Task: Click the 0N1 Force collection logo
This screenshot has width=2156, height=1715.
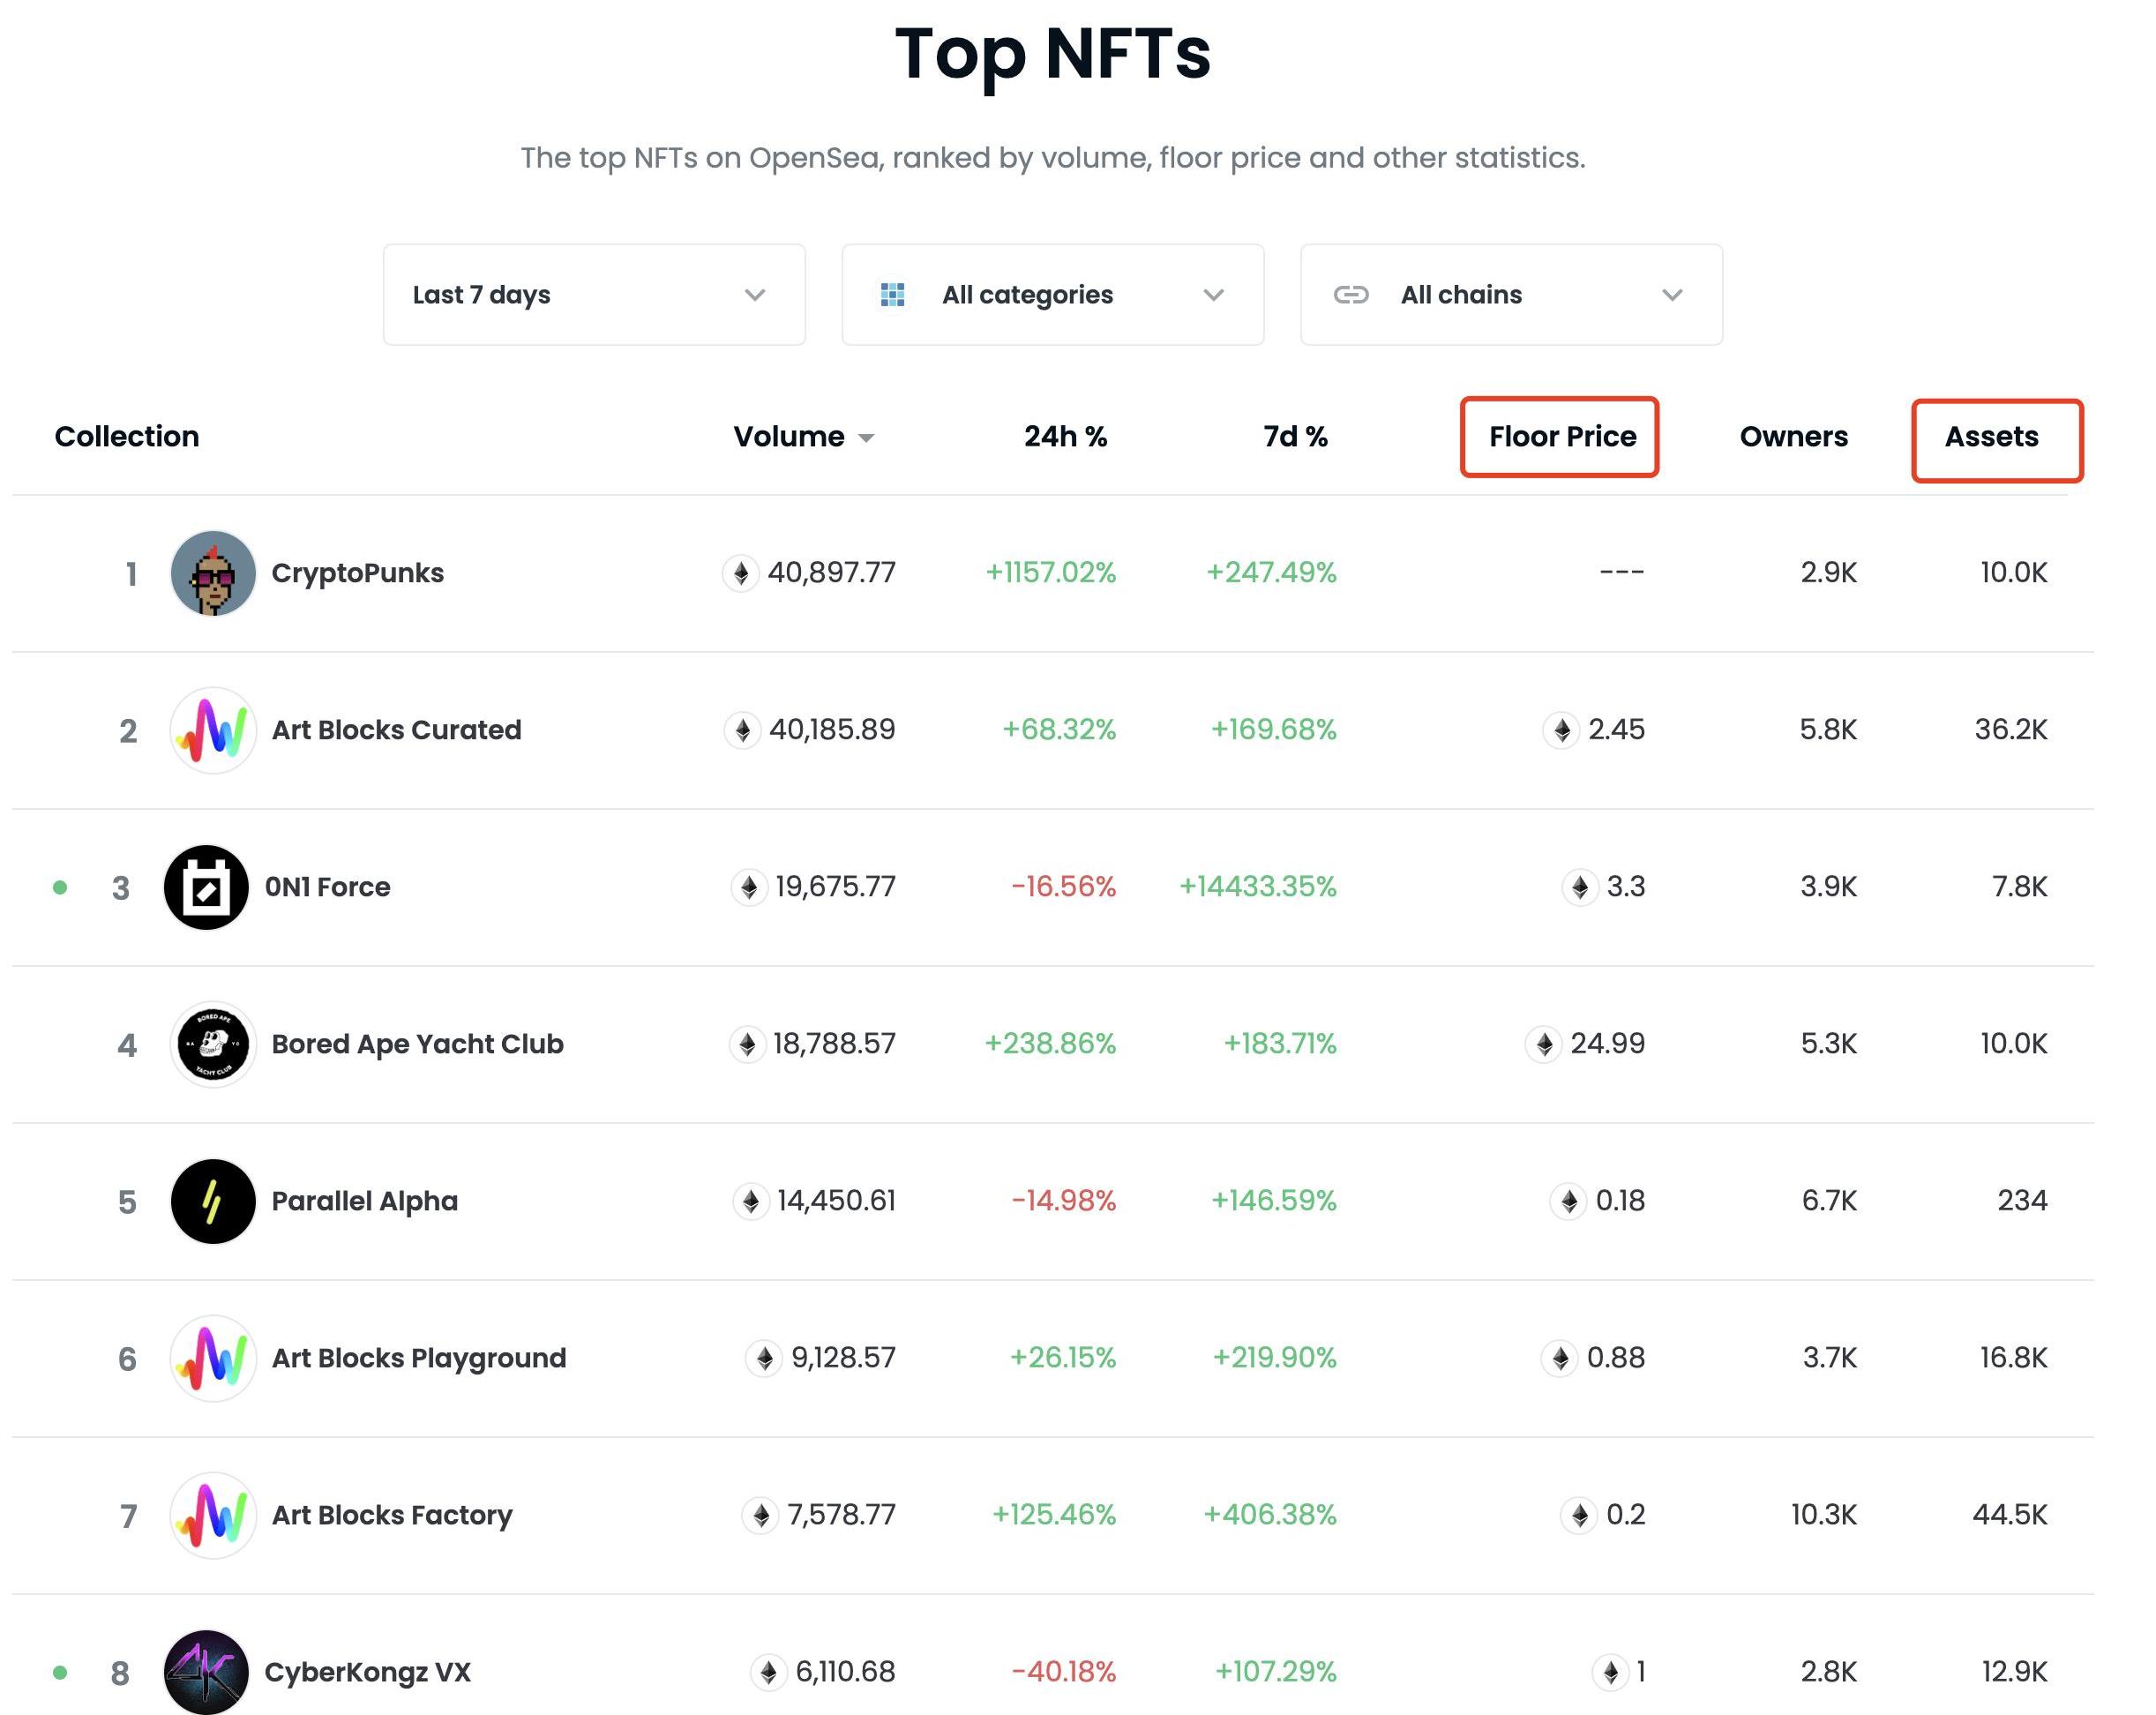Action: pos(206,887)
